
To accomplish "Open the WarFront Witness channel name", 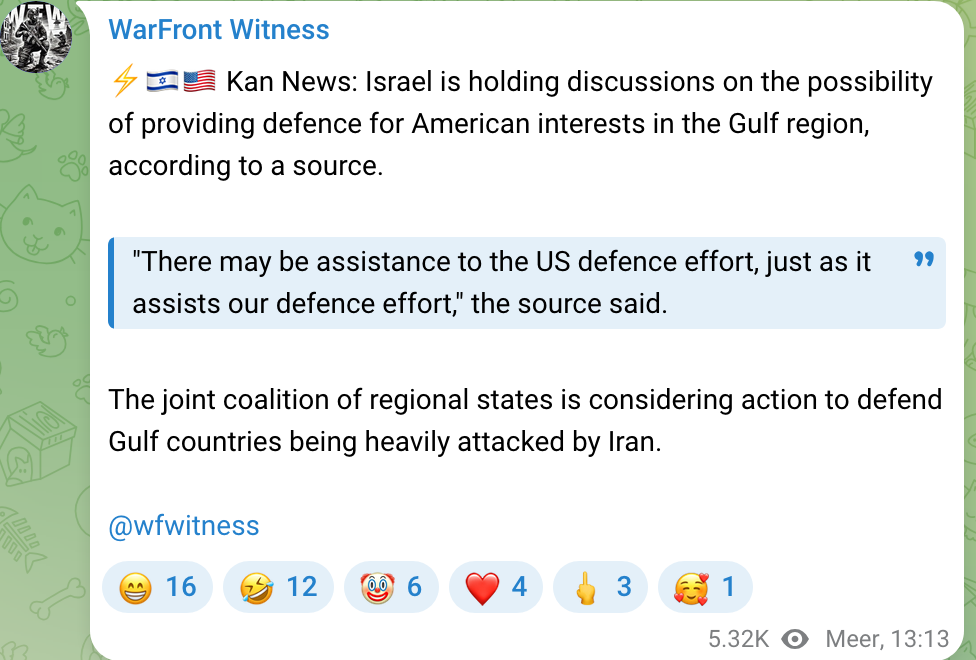I will click(x=219, y=30).
